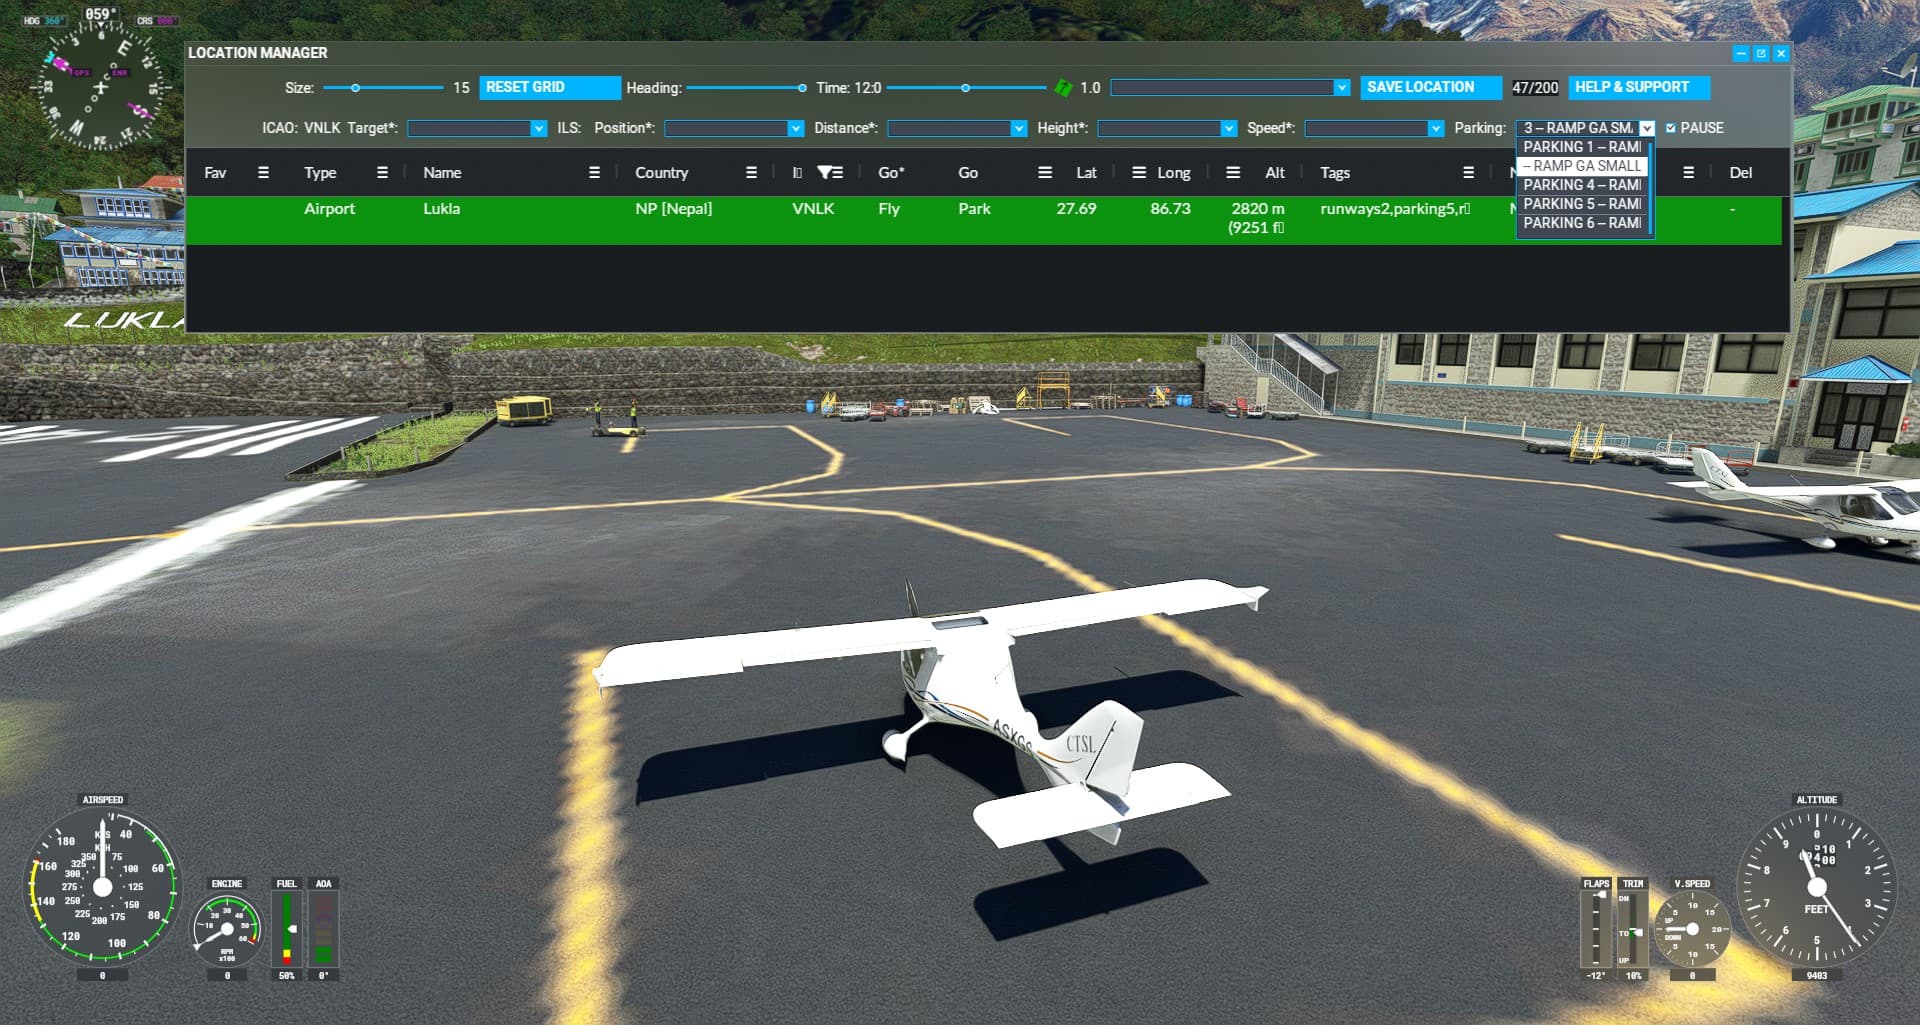The image size is (1920, 1025).
Task: Click the Del dash in Lukla row
Action: pos(1732,209)
